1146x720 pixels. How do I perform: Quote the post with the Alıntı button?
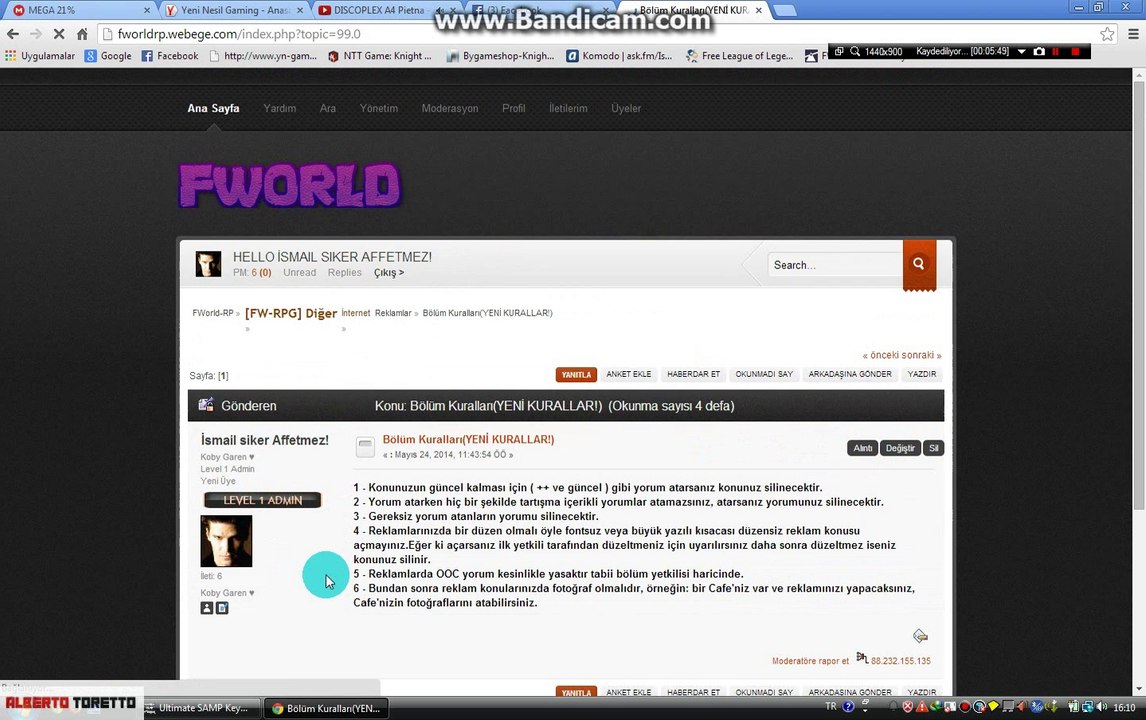(x=862, y=448)
